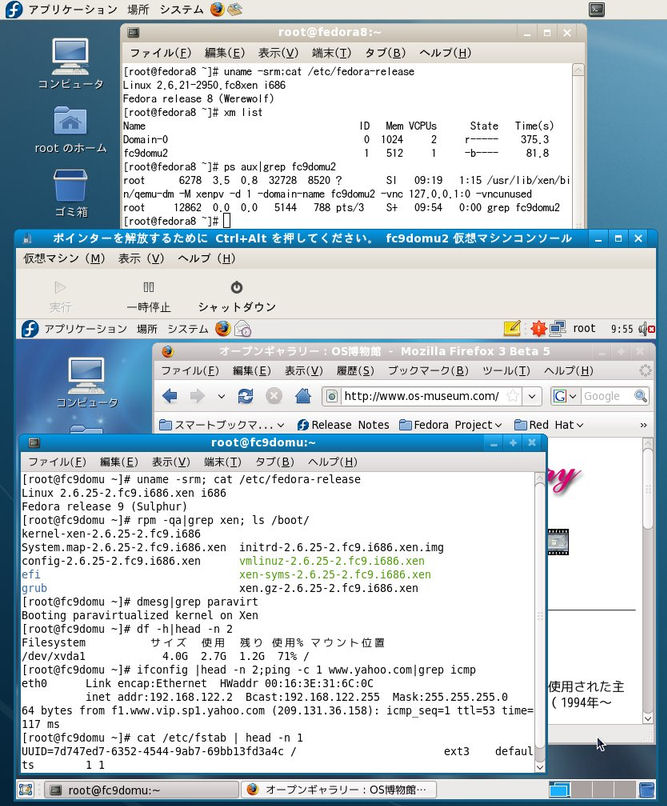This screenshot has height=806, width=667.
Task: Click the muted volume icon in guest panel
Action: click(646, 328)
